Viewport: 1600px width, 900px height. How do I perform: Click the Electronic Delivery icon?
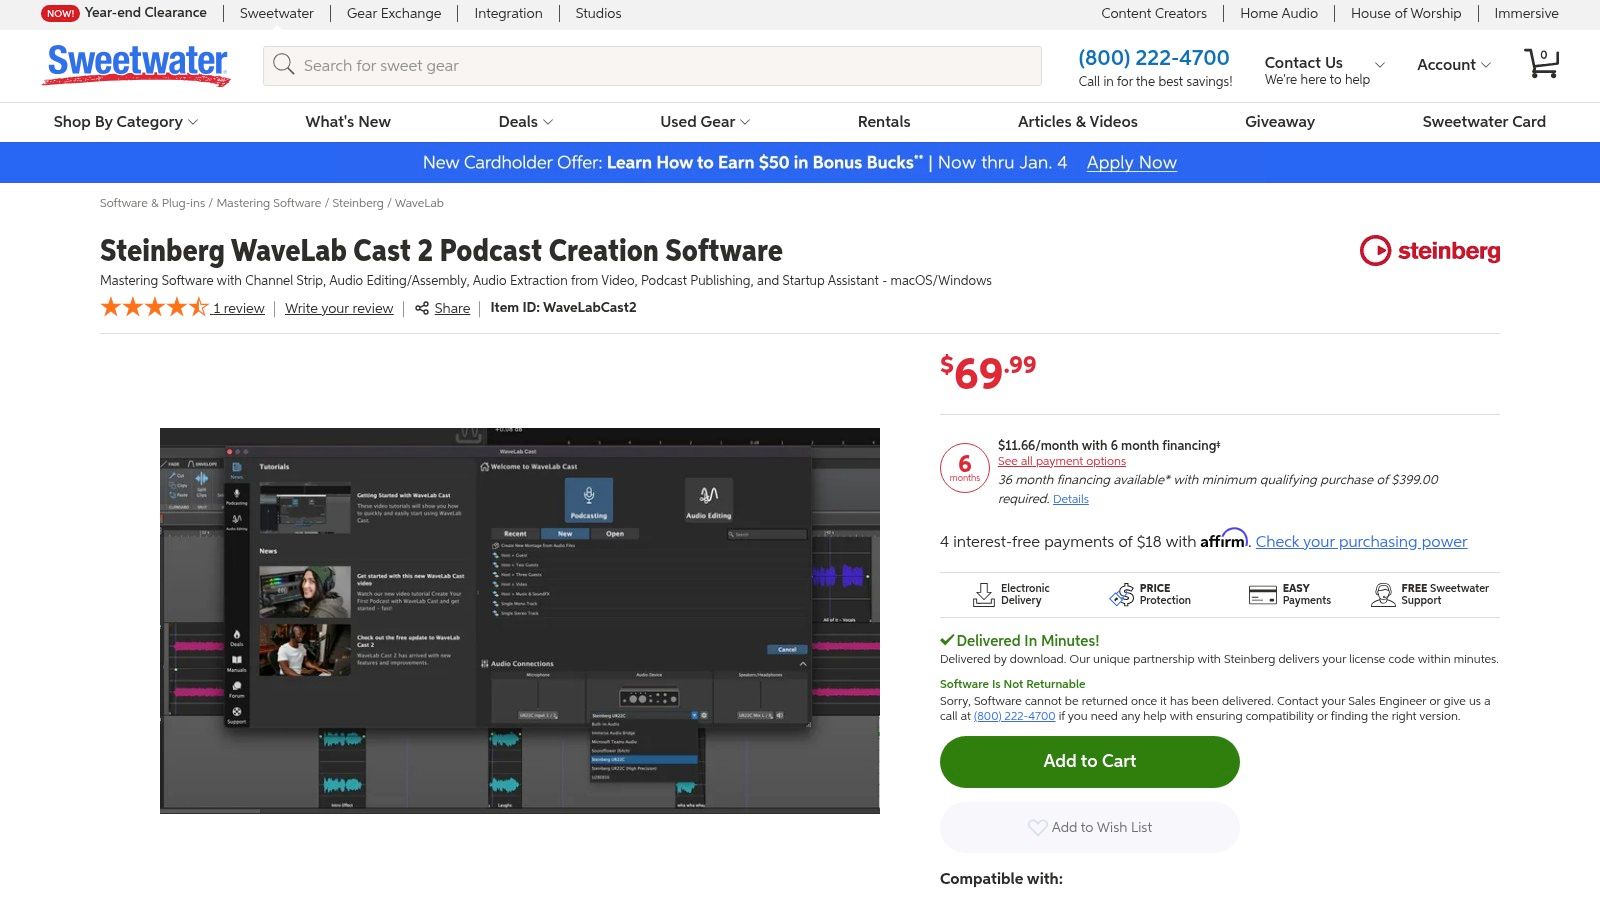(x=984, y=595)
